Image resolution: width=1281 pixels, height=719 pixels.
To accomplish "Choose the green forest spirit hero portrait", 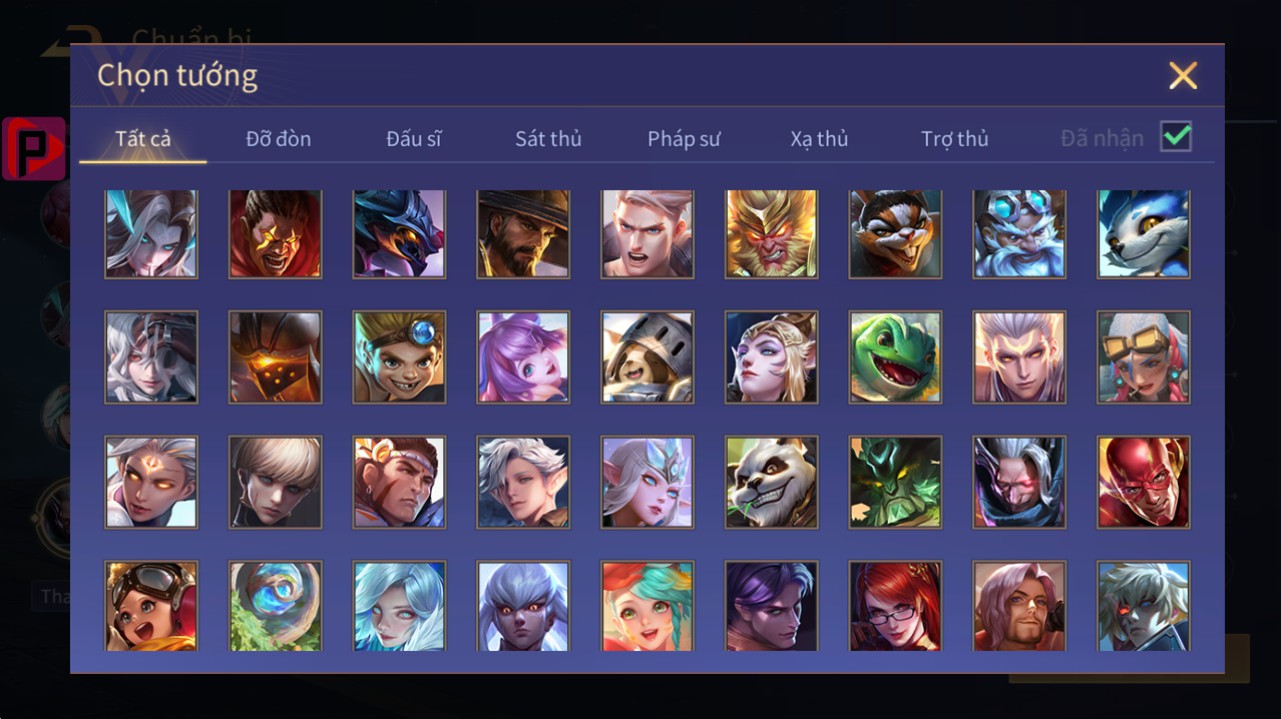I will [895, 482].
